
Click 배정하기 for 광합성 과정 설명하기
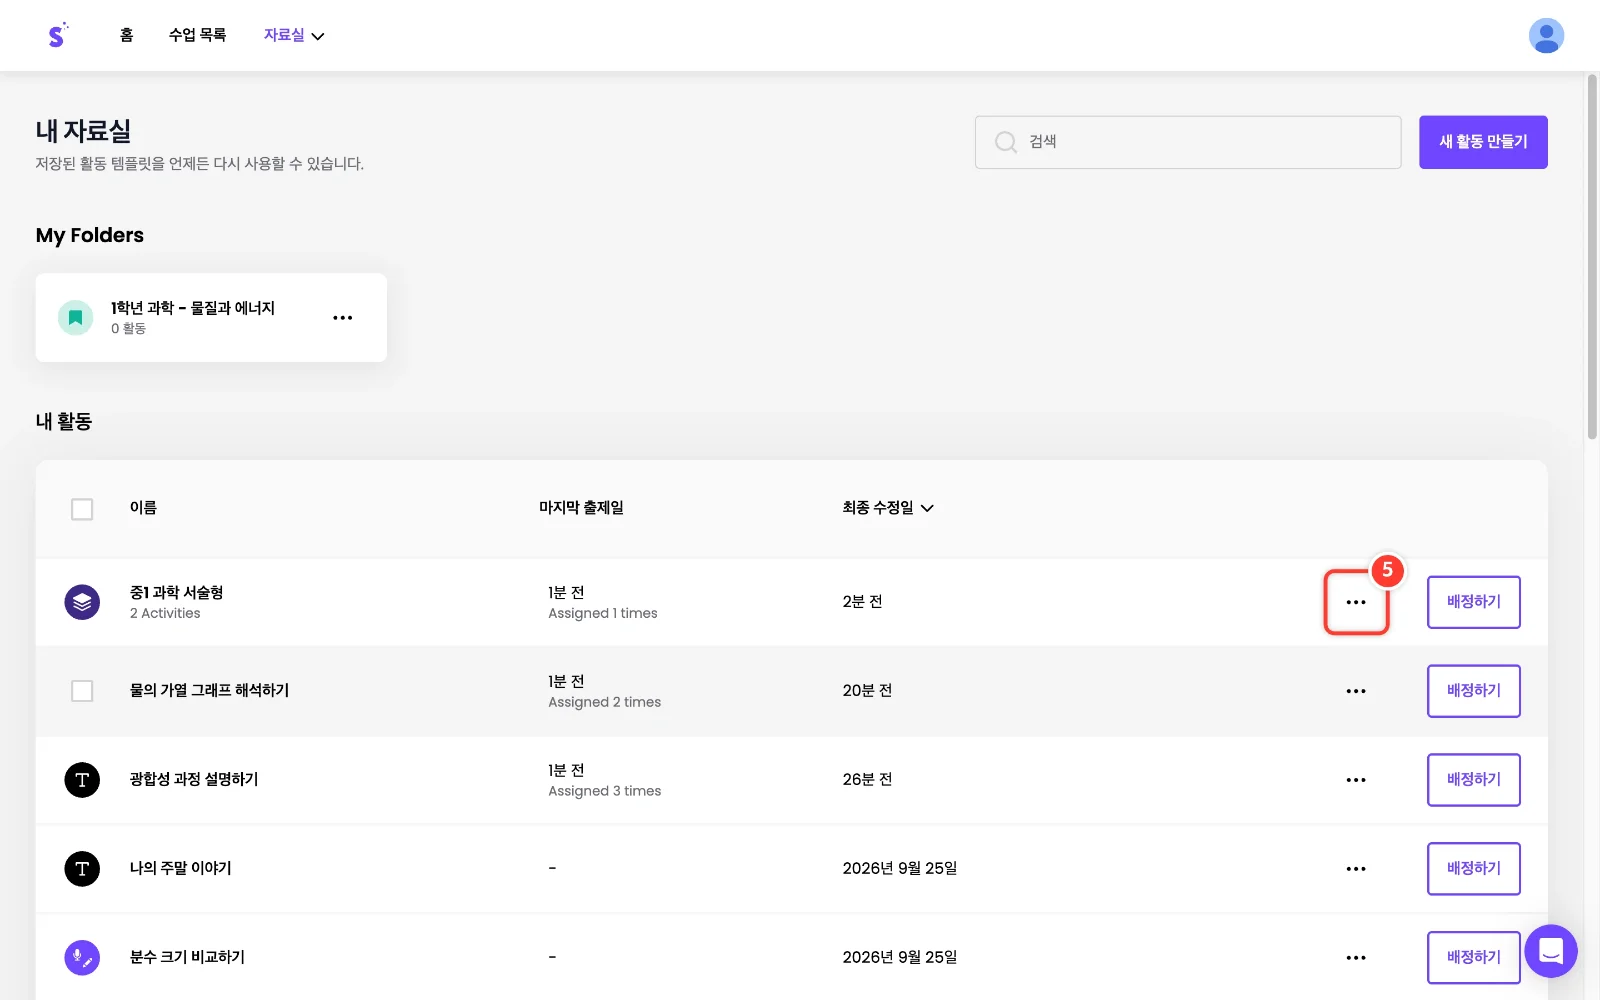click(1474, 780)
